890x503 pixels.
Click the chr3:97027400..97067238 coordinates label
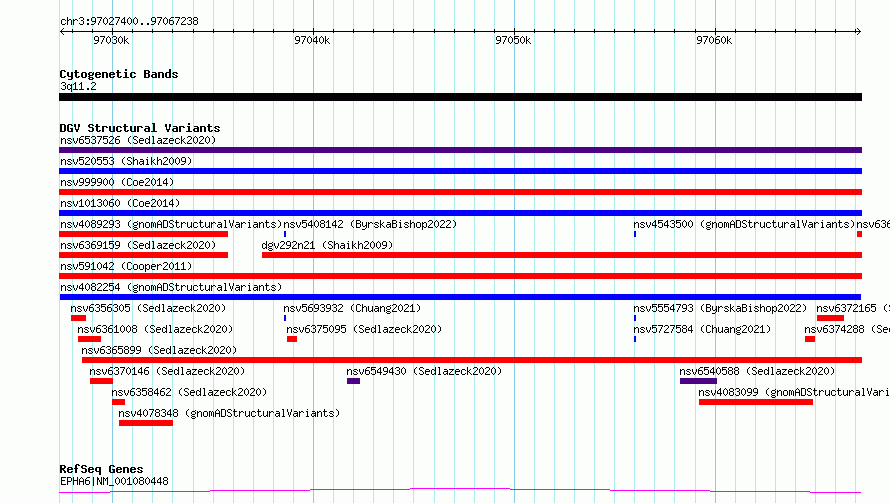click(x=129, y=21)
